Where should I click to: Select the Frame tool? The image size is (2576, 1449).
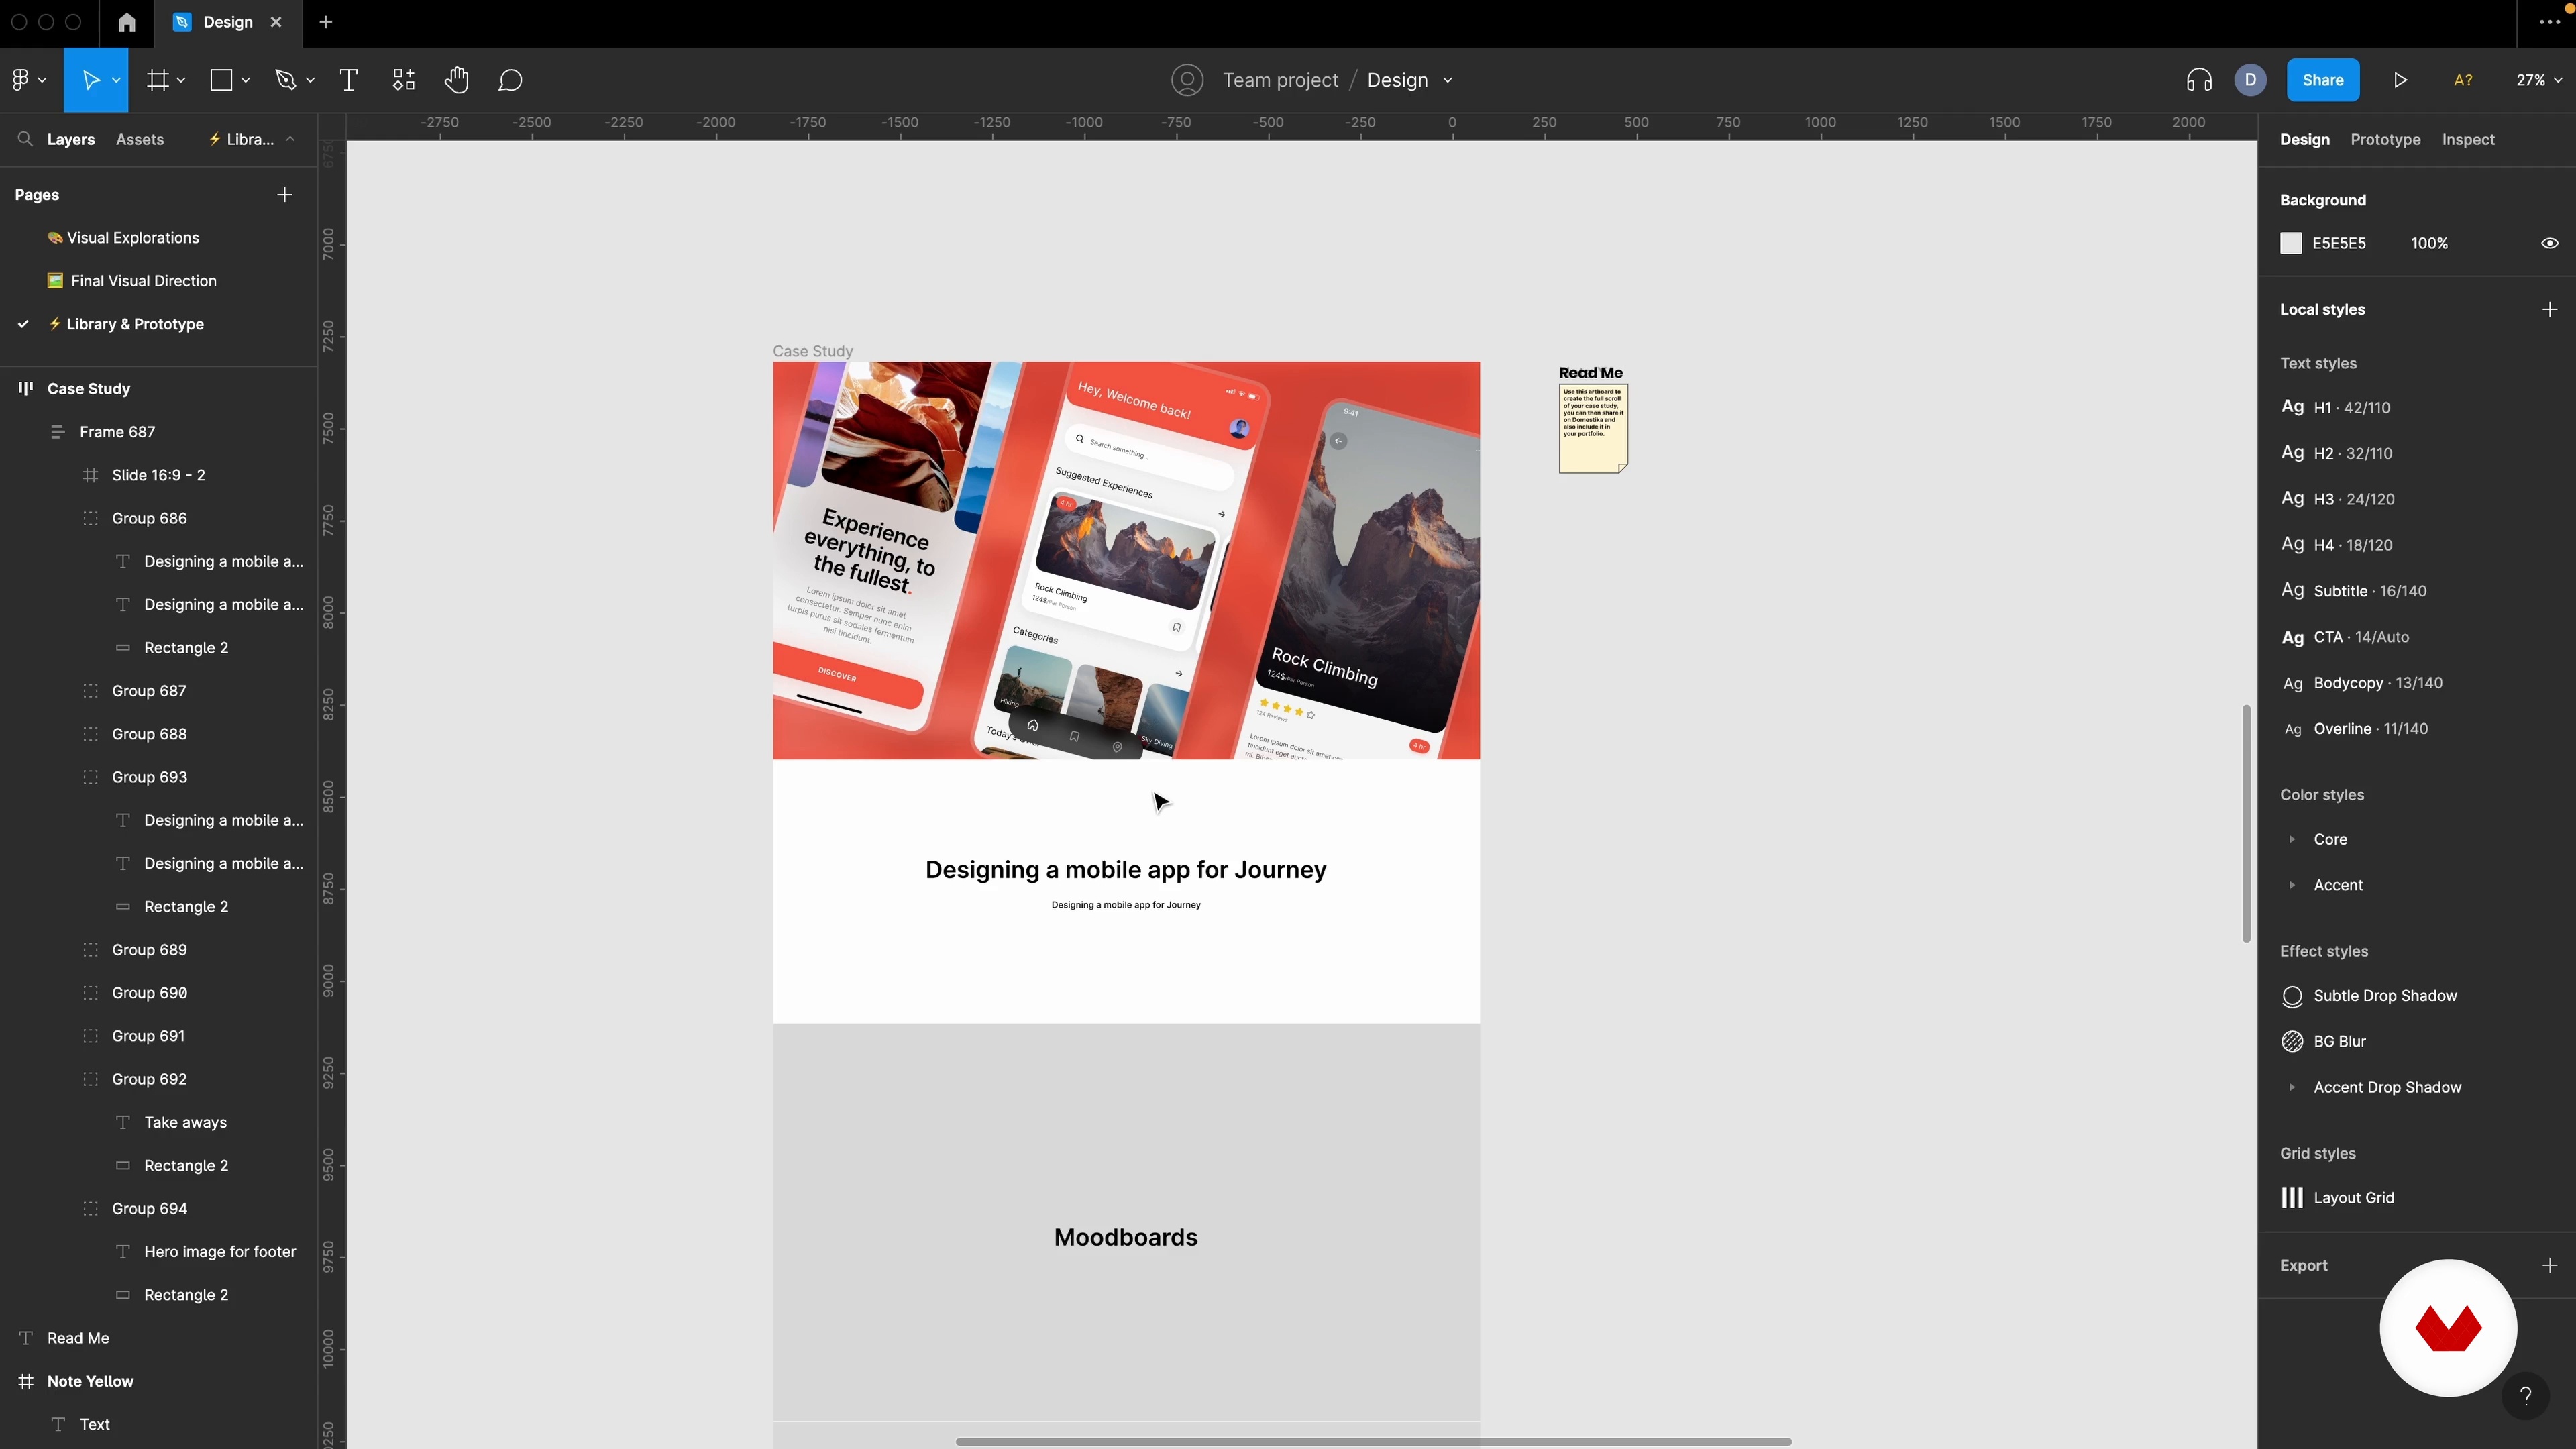(x=157, y=80)
